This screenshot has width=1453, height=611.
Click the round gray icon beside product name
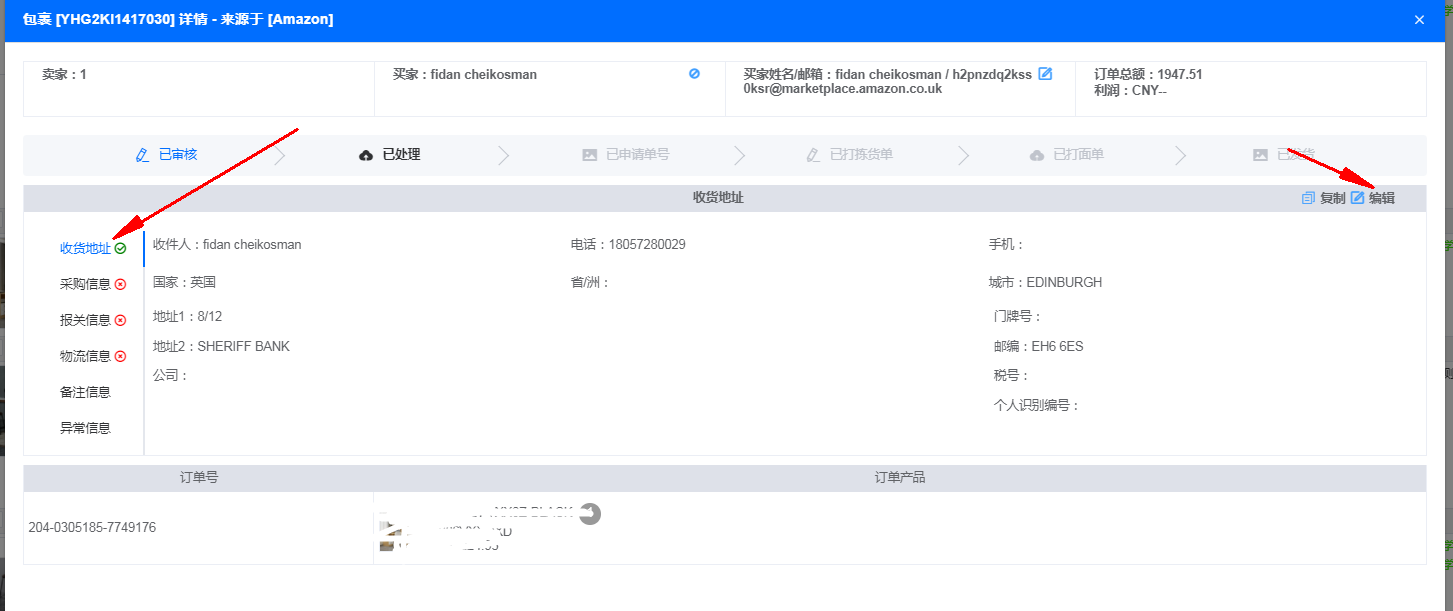pyautogui.click(x=590, y=513)
